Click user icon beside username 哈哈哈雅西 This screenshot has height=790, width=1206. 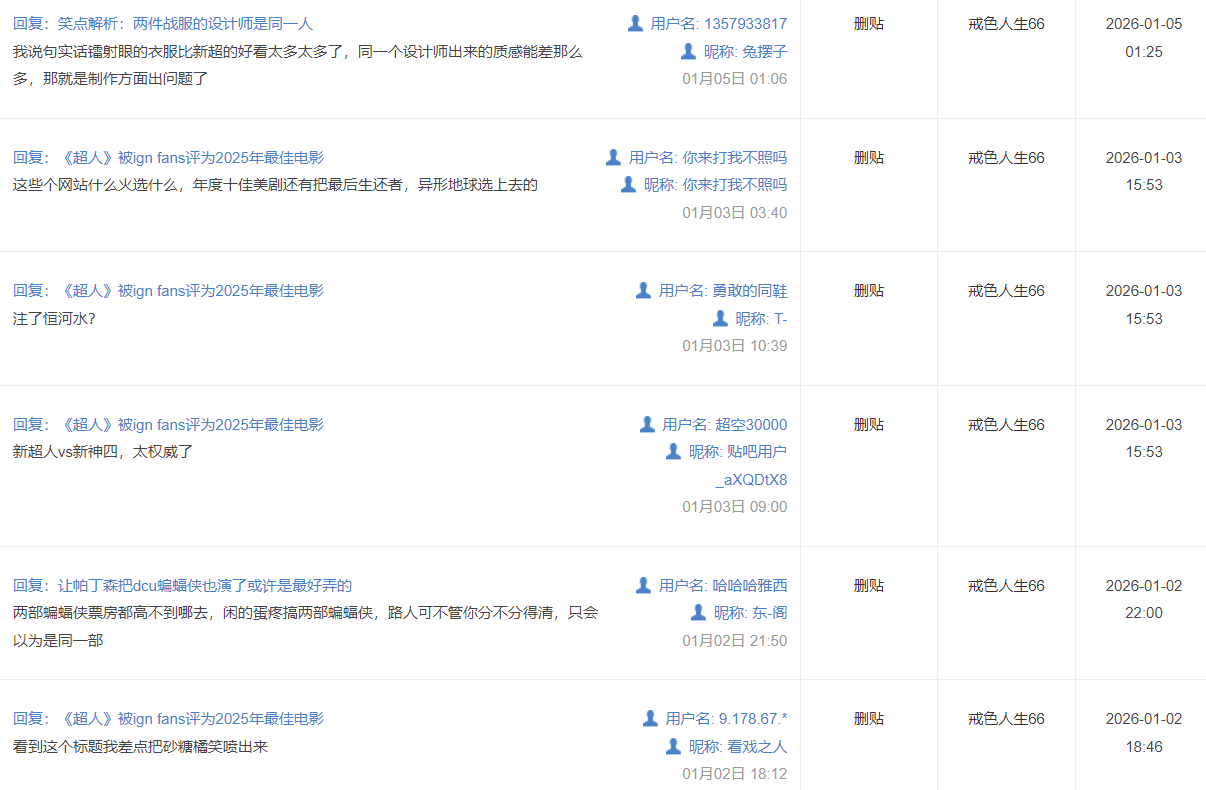pos(644,585)
